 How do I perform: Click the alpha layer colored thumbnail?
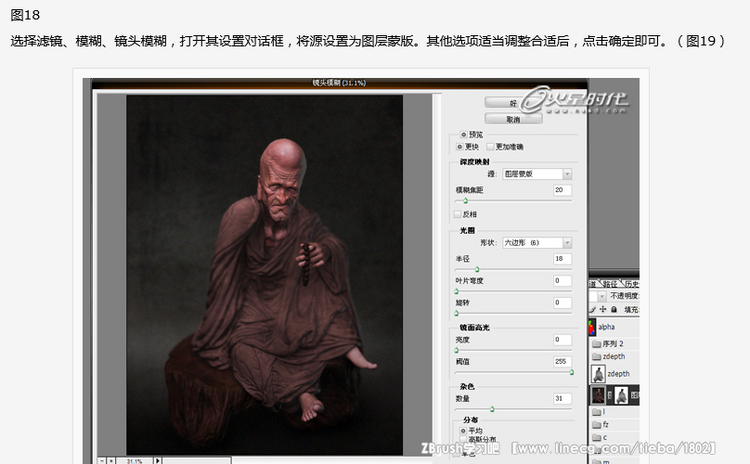click(592, 327)
